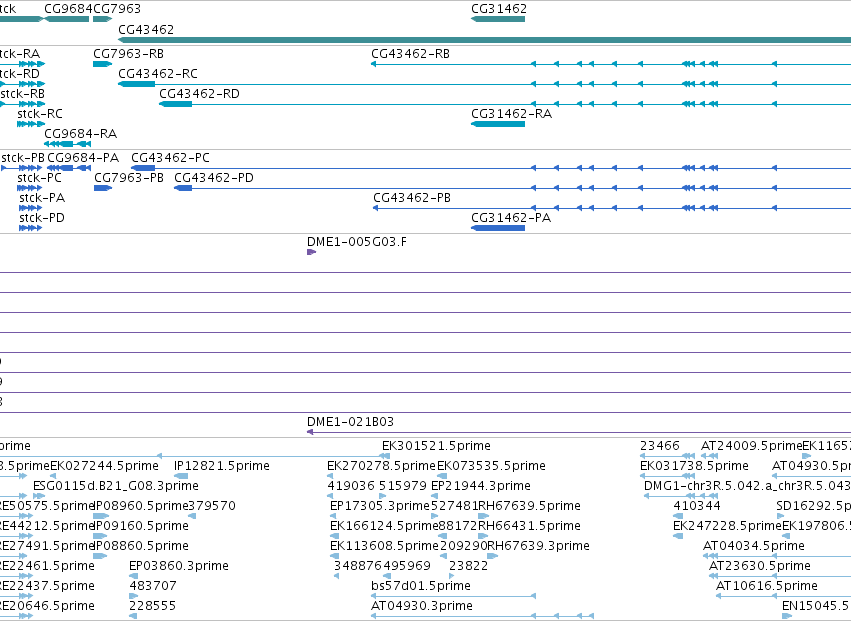This screenshot has width=851, height=621.
Task: Select the CG43462-RB transcript label
Action: [x=410, y=54]
